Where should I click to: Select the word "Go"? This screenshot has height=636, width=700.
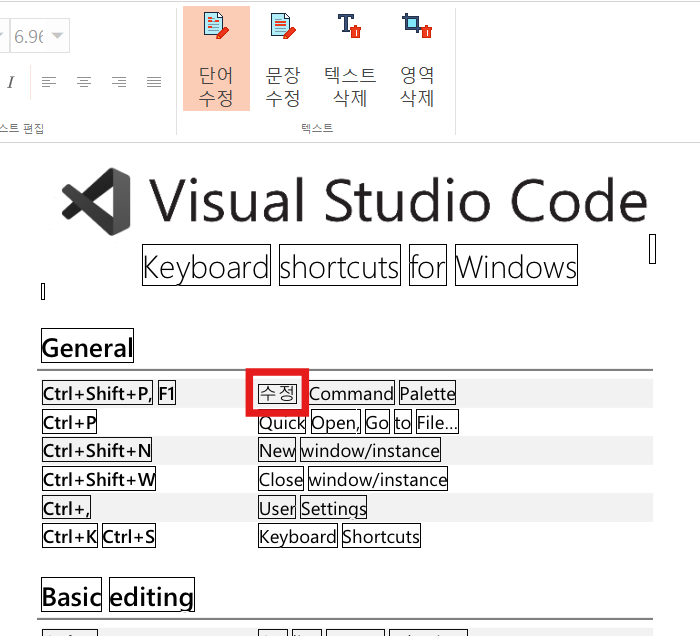click(377, 422)
